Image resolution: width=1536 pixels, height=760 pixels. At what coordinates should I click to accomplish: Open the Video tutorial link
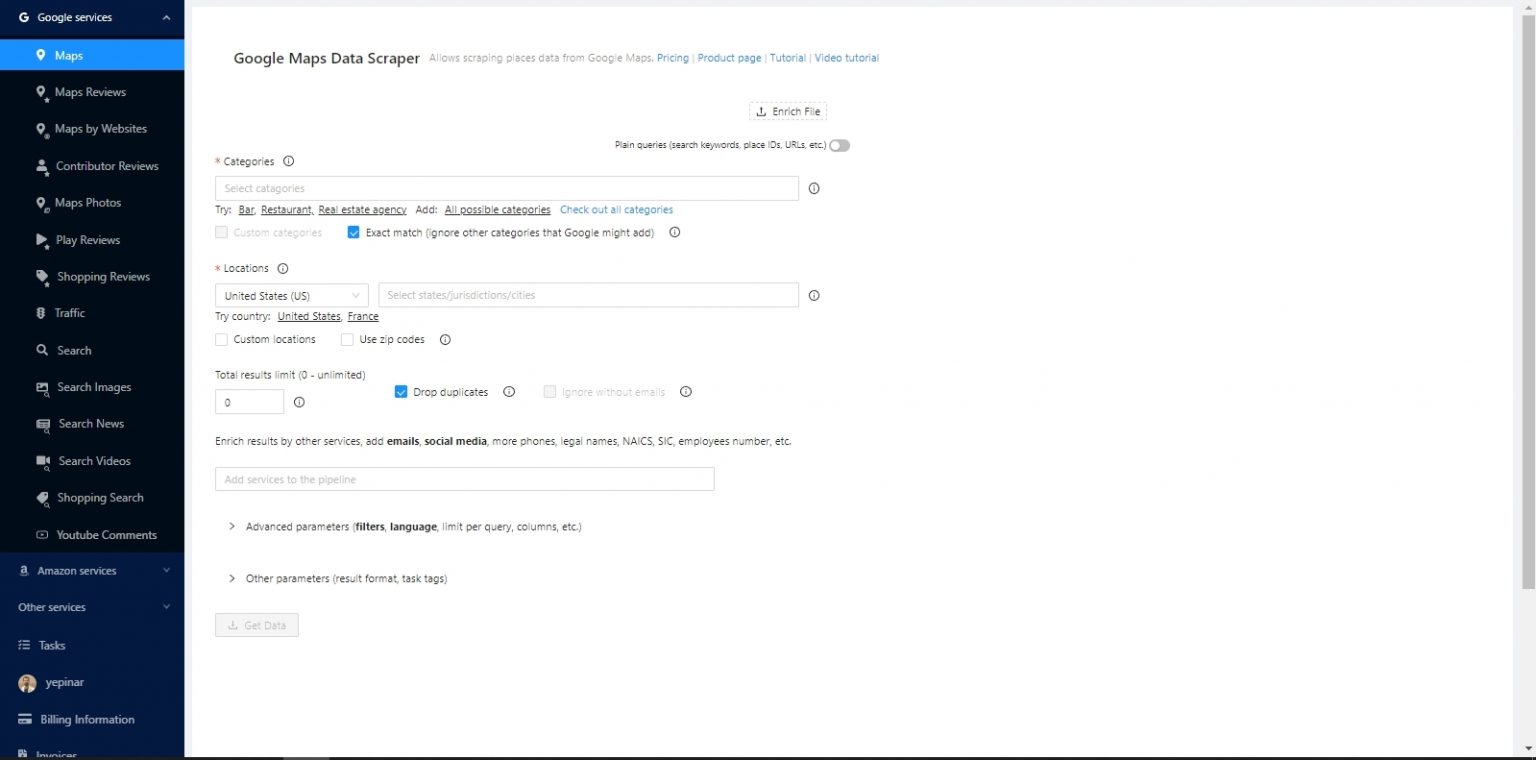click(846, 57)
